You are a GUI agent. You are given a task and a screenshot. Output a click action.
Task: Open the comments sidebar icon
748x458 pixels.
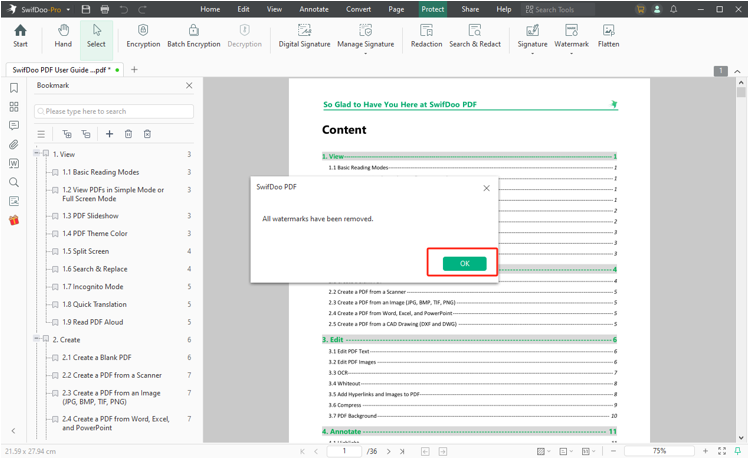click(14, 125)
